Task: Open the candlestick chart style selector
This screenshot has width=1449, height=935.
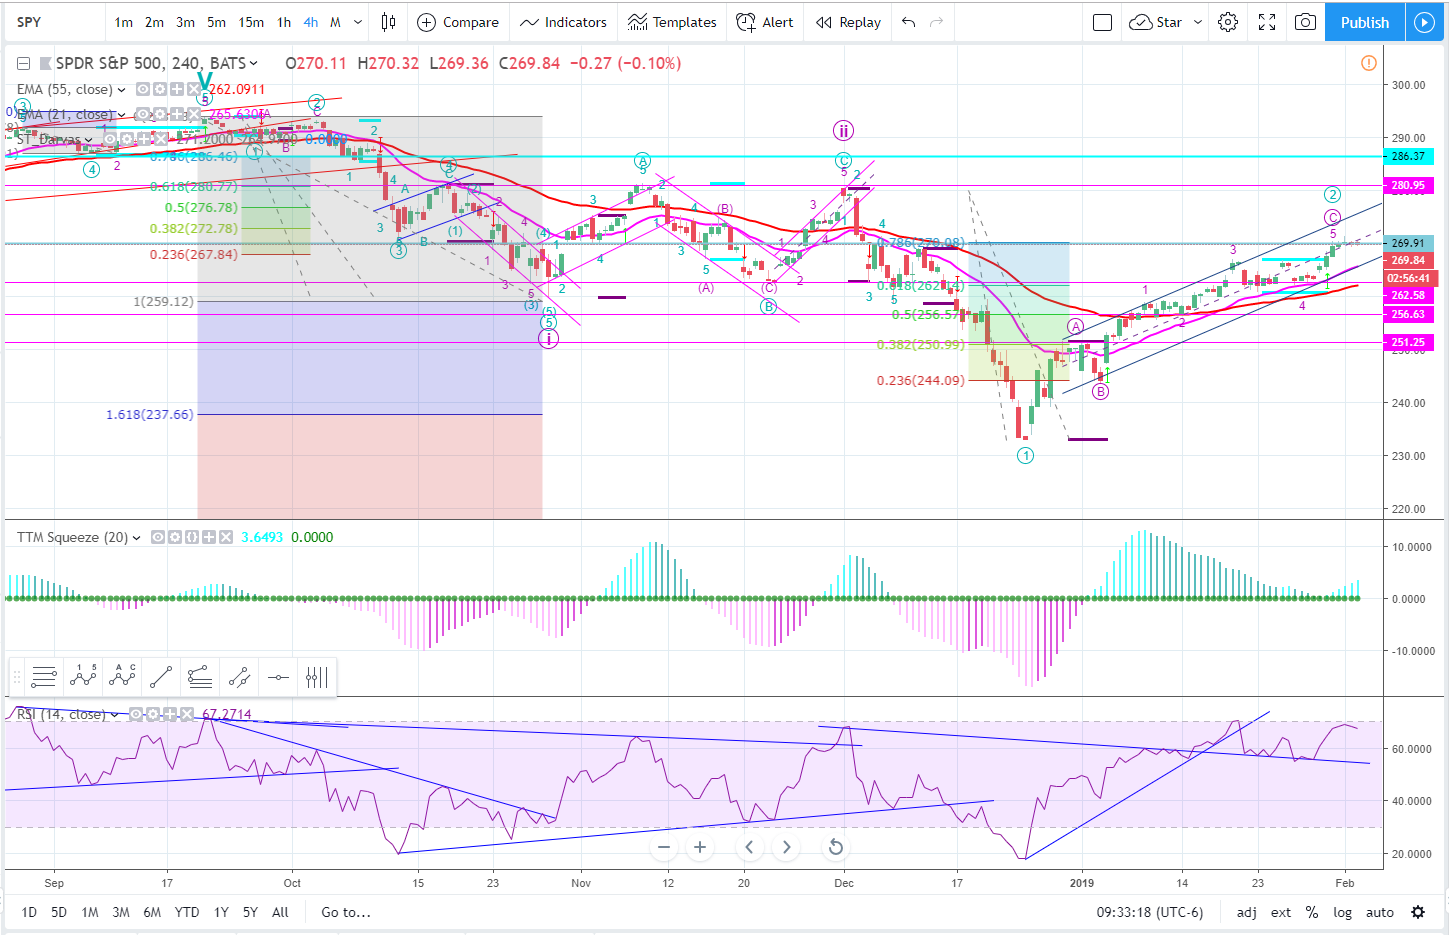Action: 388,22
